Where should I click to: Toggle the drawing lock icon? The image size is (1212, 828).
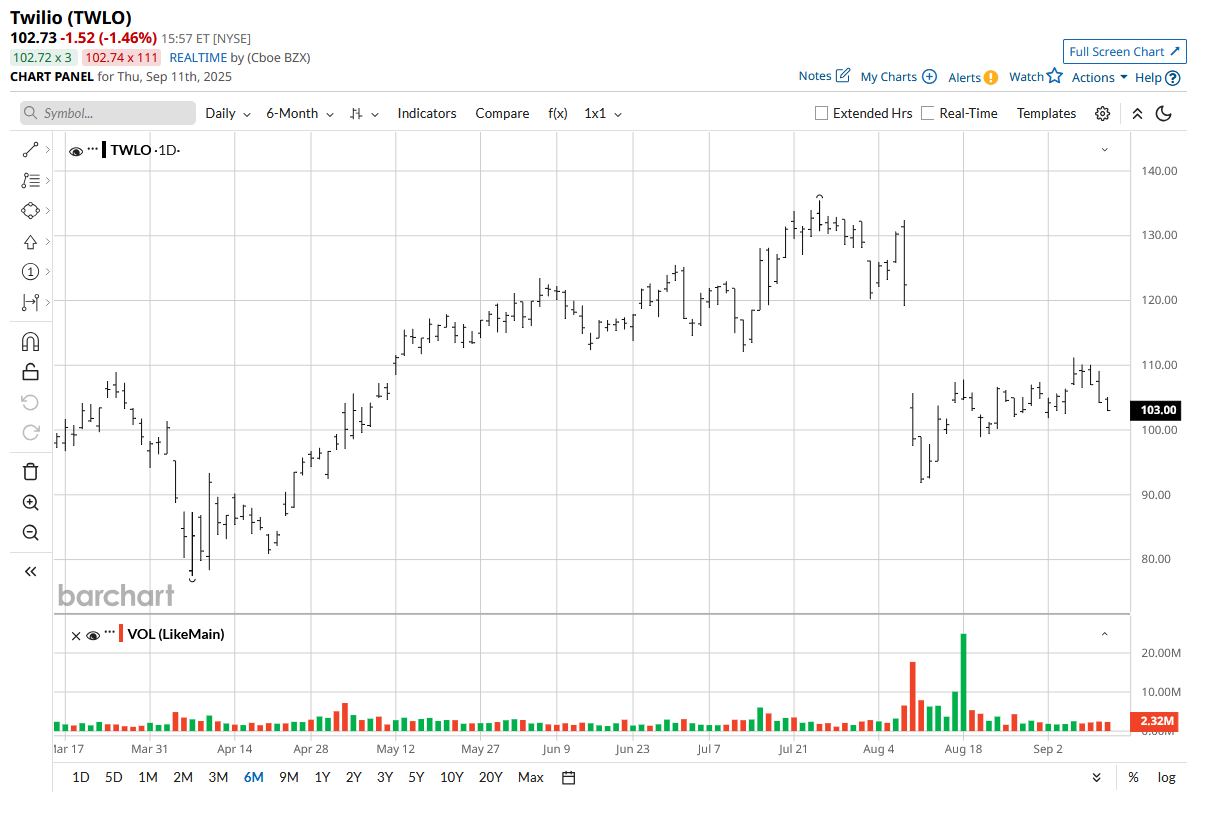[x=30, y=372]
